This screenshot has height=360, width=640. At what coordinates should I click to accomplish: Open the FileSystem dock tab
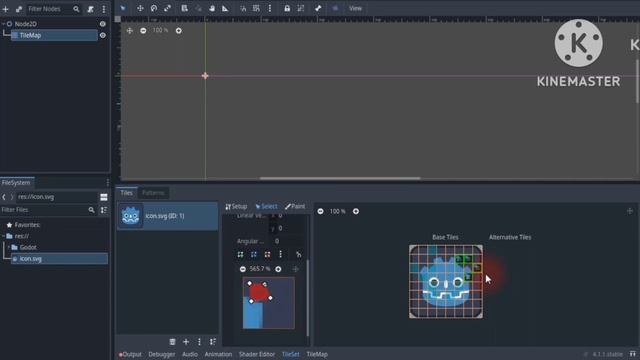point(16,182)
